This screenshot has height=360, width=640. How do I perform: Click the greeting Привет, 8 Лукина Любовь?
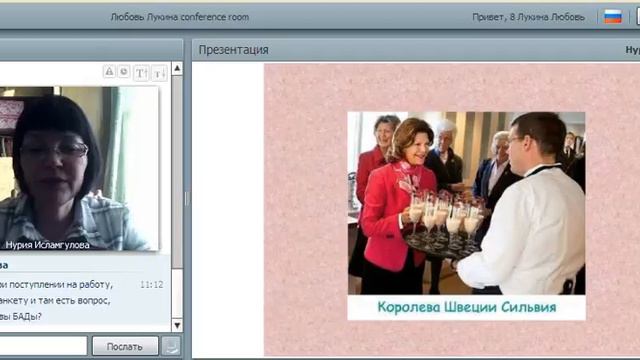point(528,17)
